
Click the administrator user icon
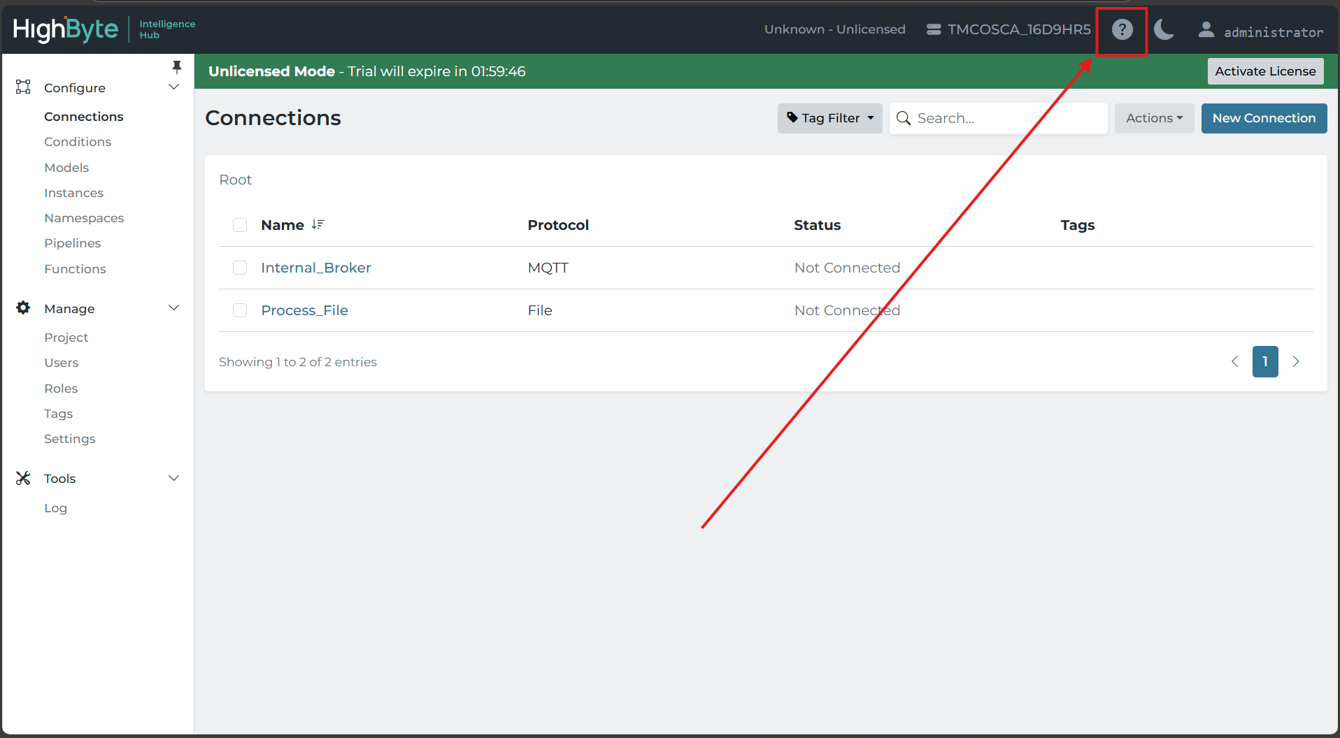tap(1206, 30)
